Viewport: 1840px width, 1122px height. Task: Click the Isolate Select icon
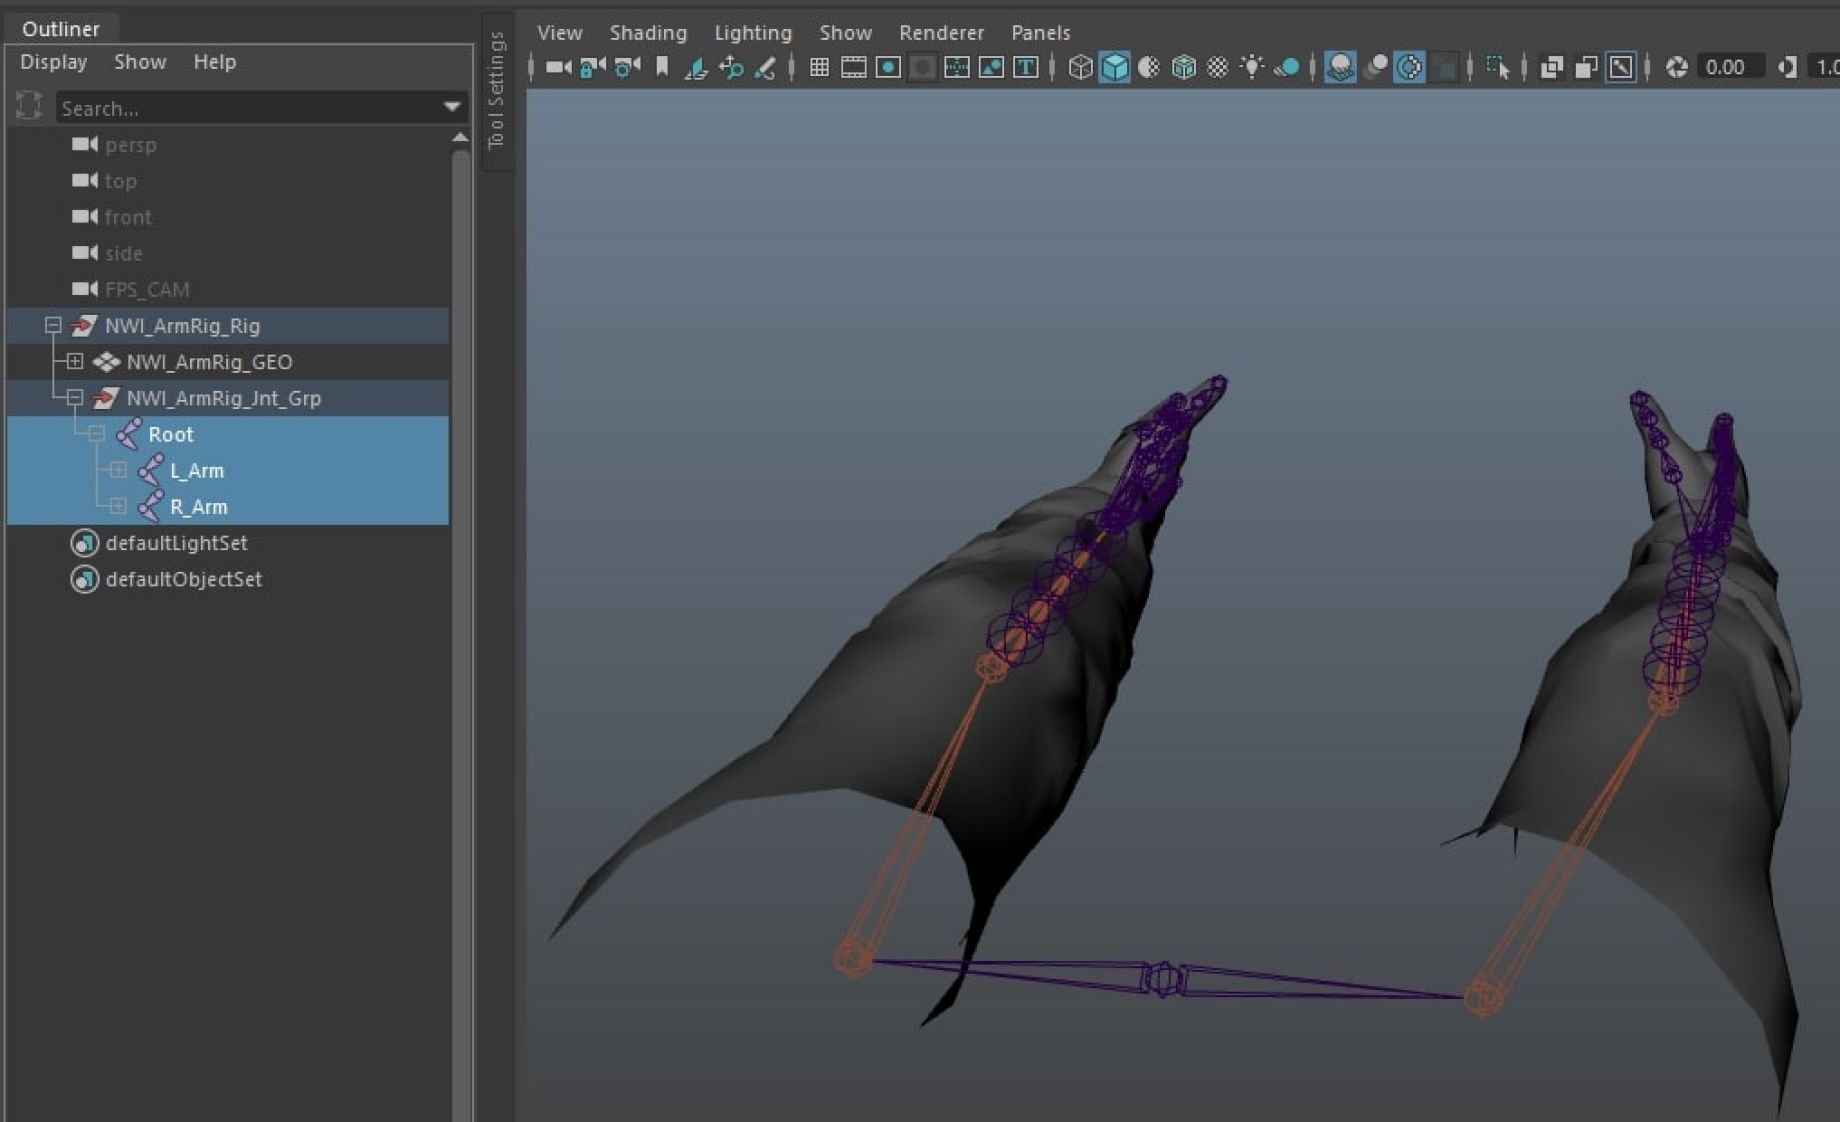point(1497,67)
